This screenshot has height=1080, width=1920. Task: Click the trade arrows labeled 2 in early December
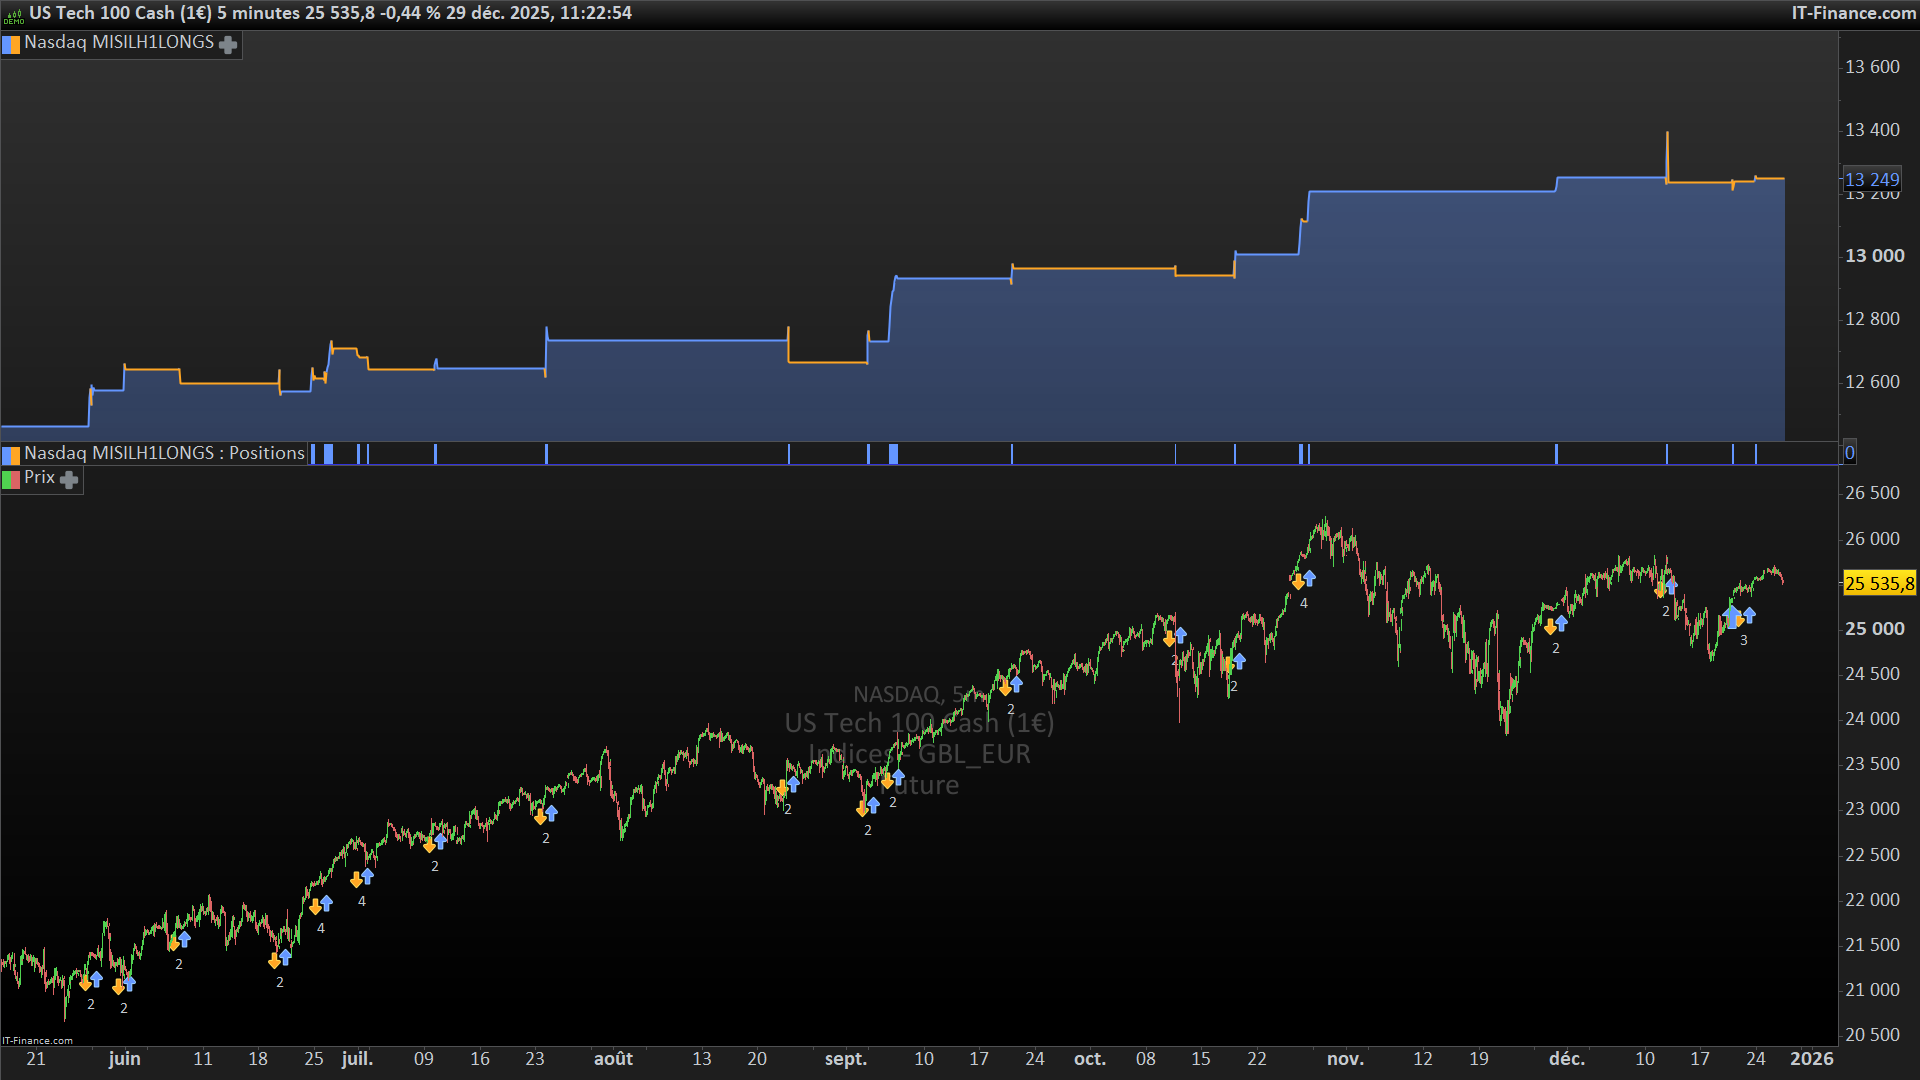(x=1555, y=625)
